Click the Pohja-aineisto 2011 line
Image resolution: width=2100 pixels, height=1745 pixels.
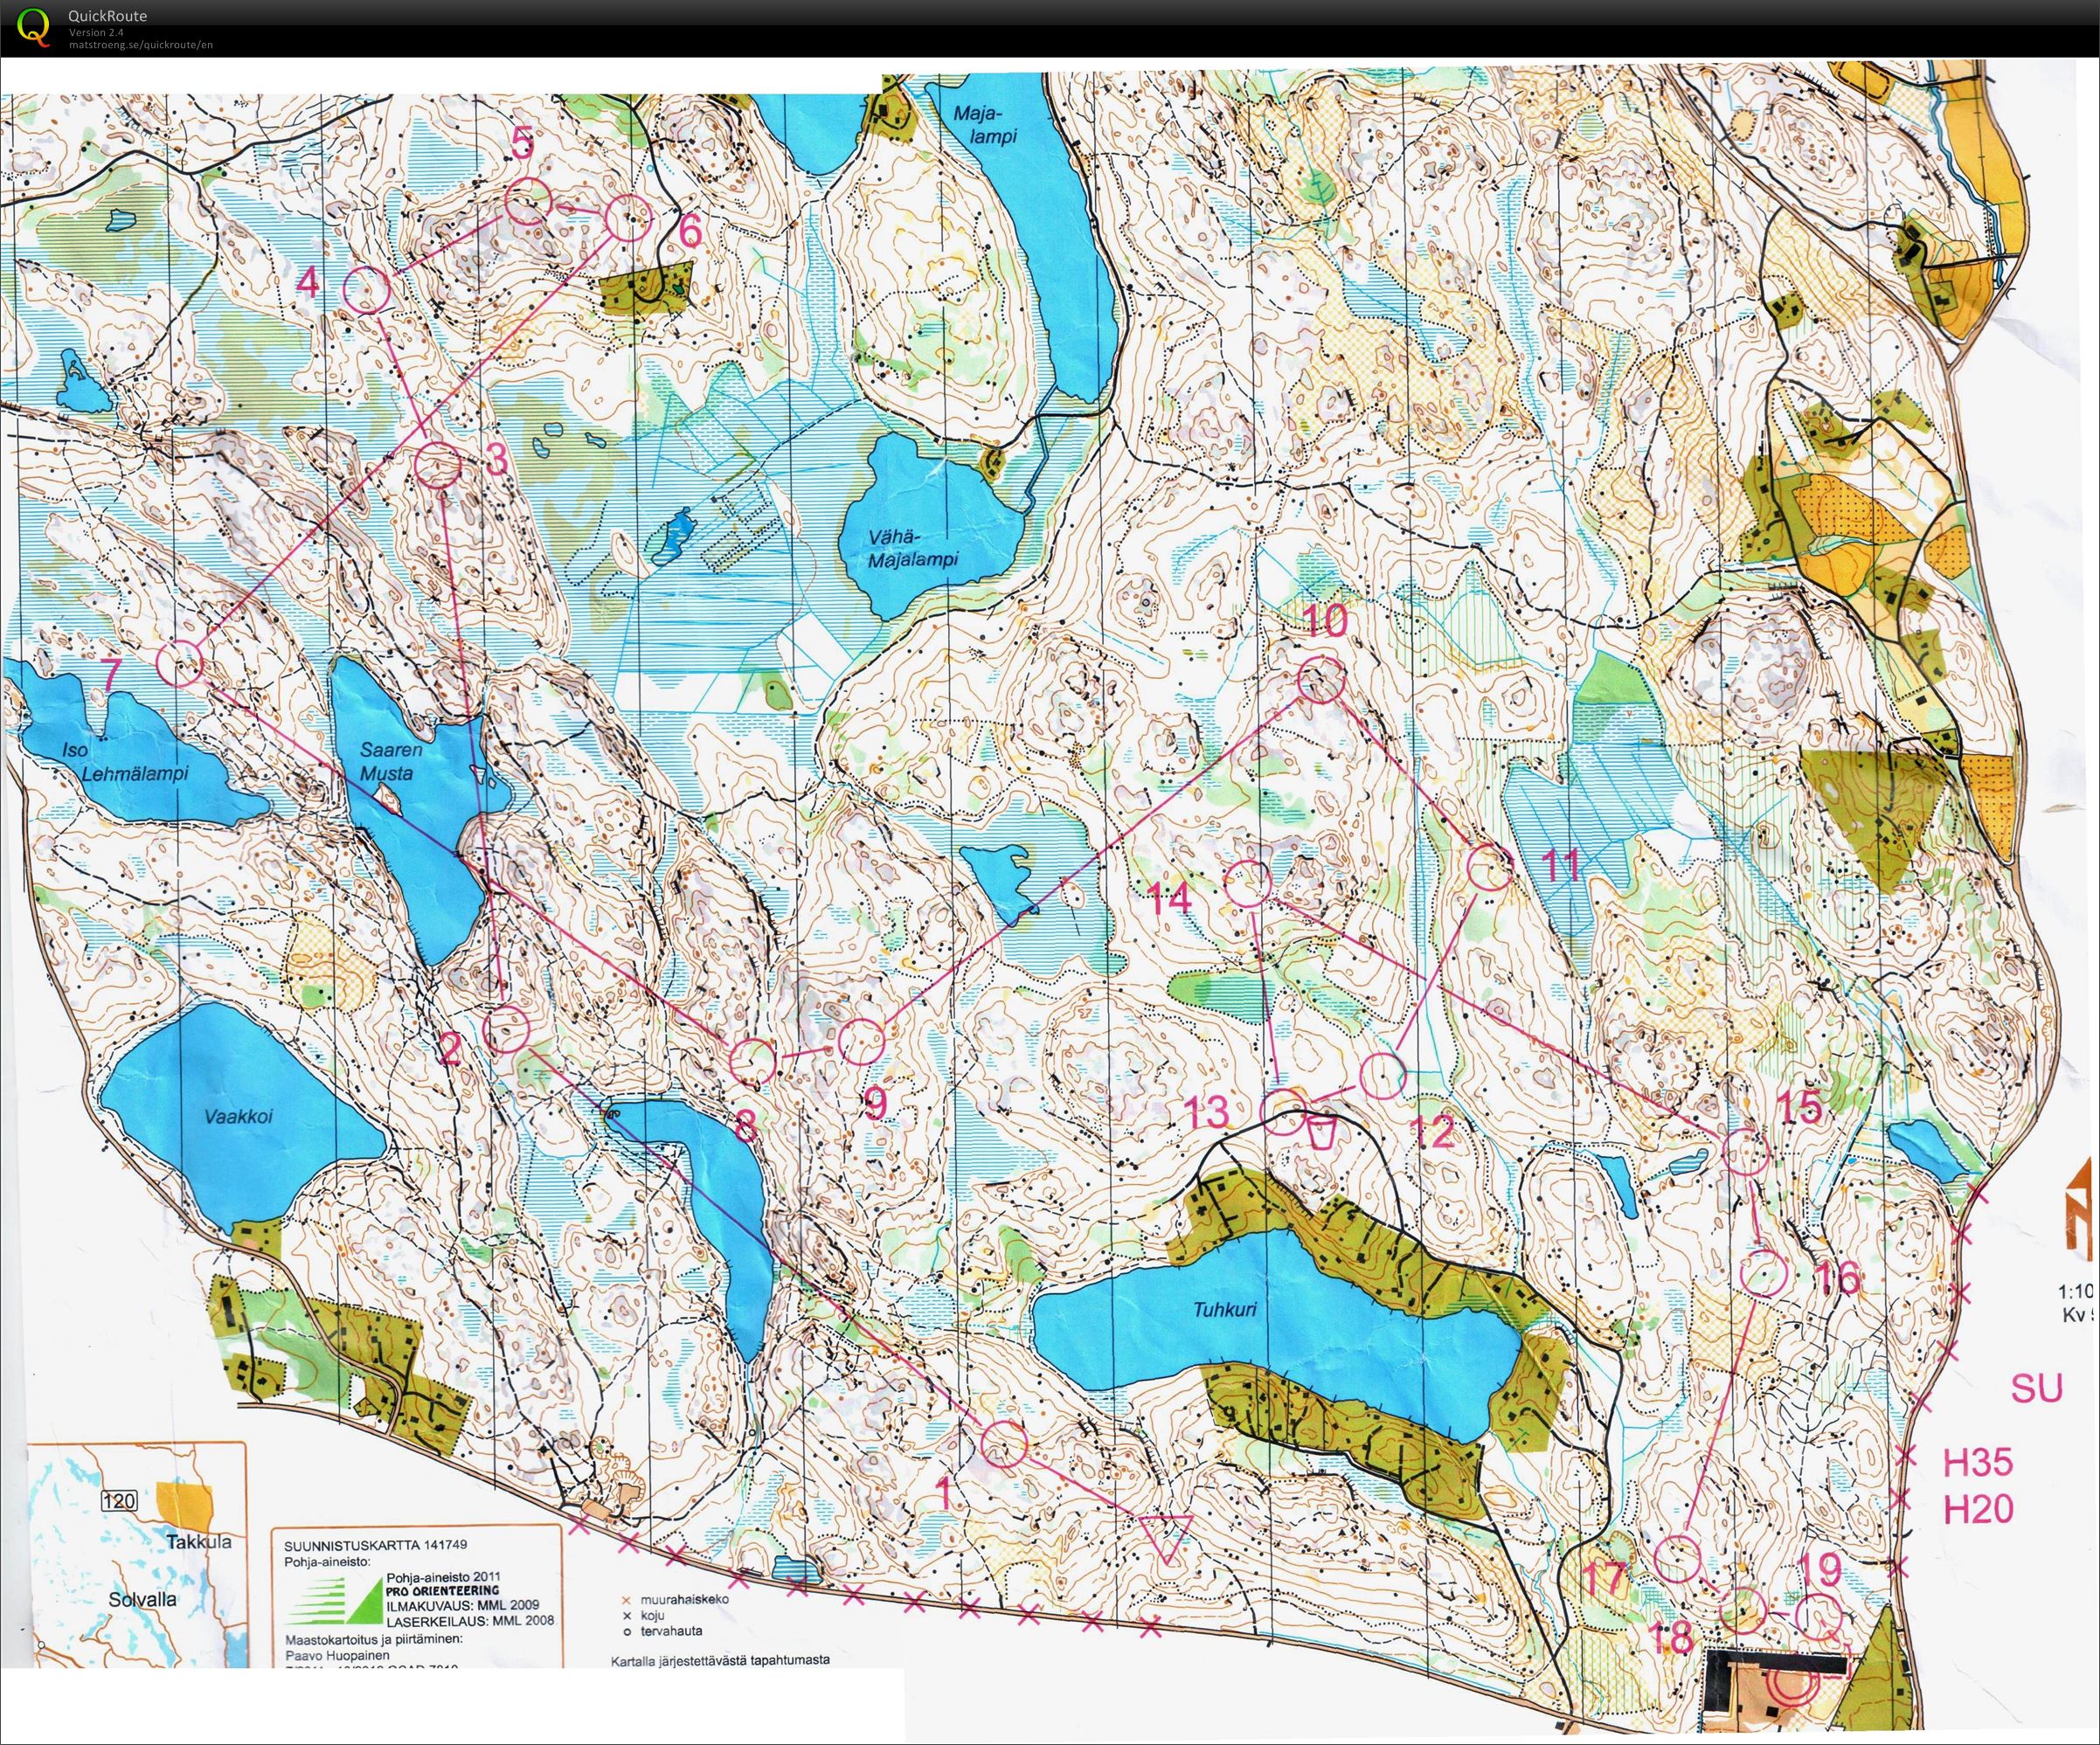point(443,1576)
